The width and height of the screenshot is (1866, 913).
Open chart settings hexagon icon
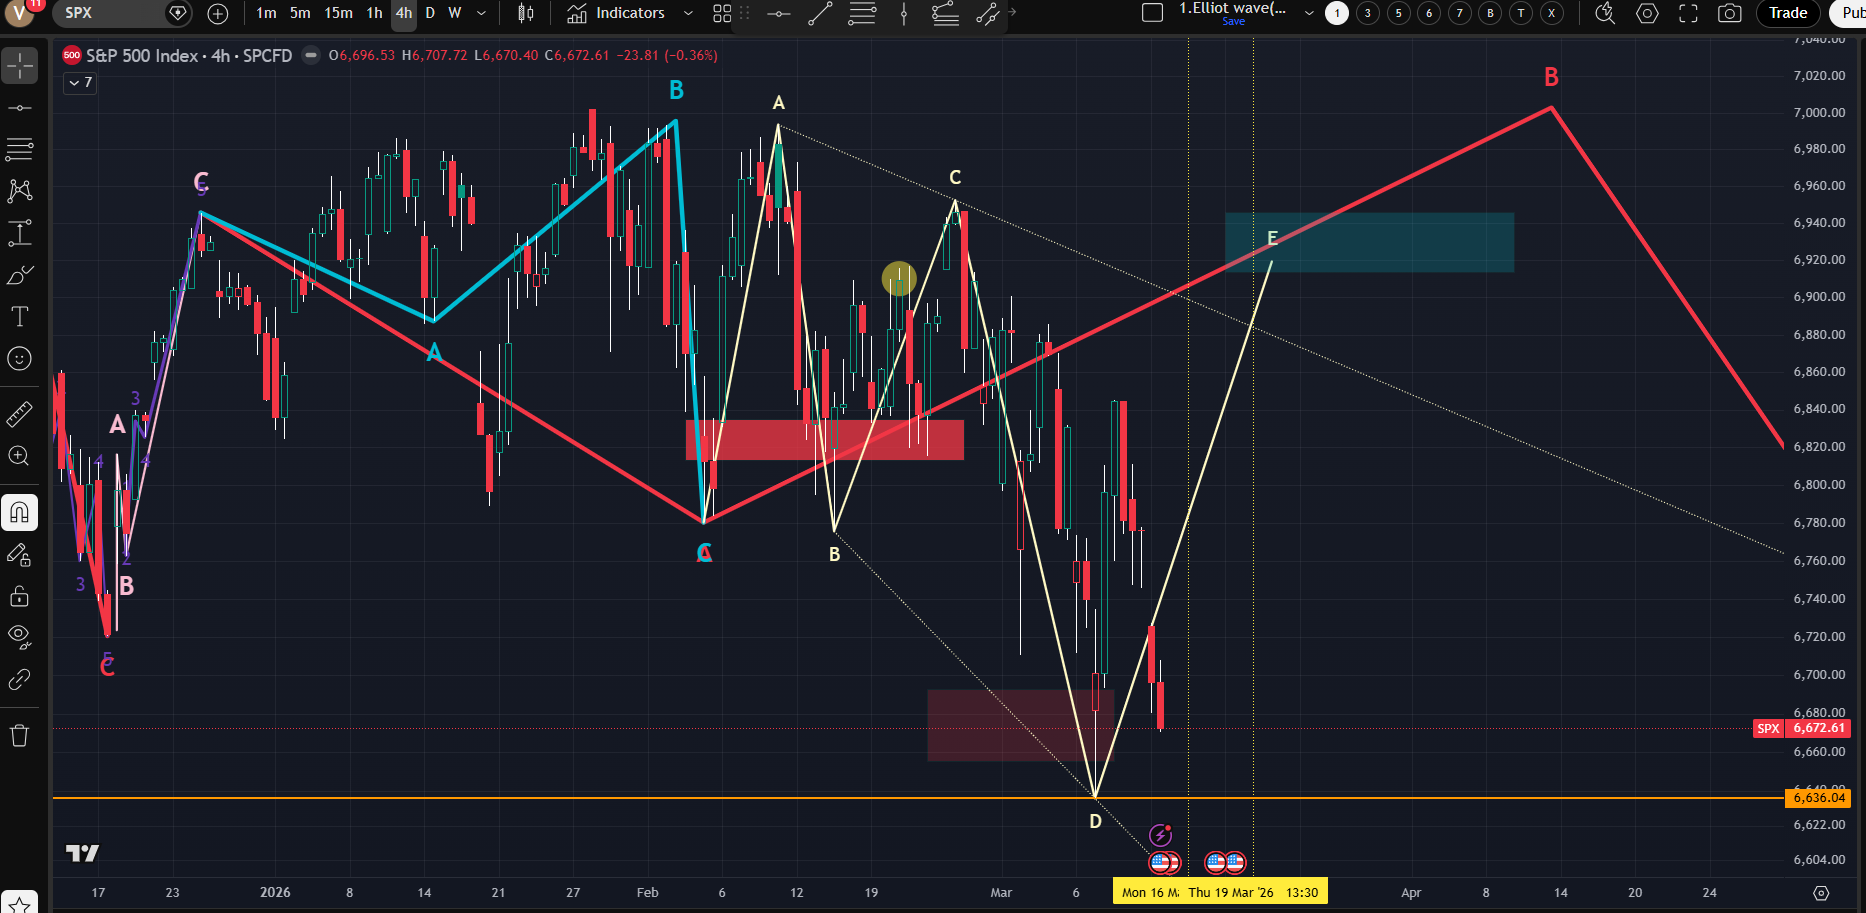(x=1647, y=13)
